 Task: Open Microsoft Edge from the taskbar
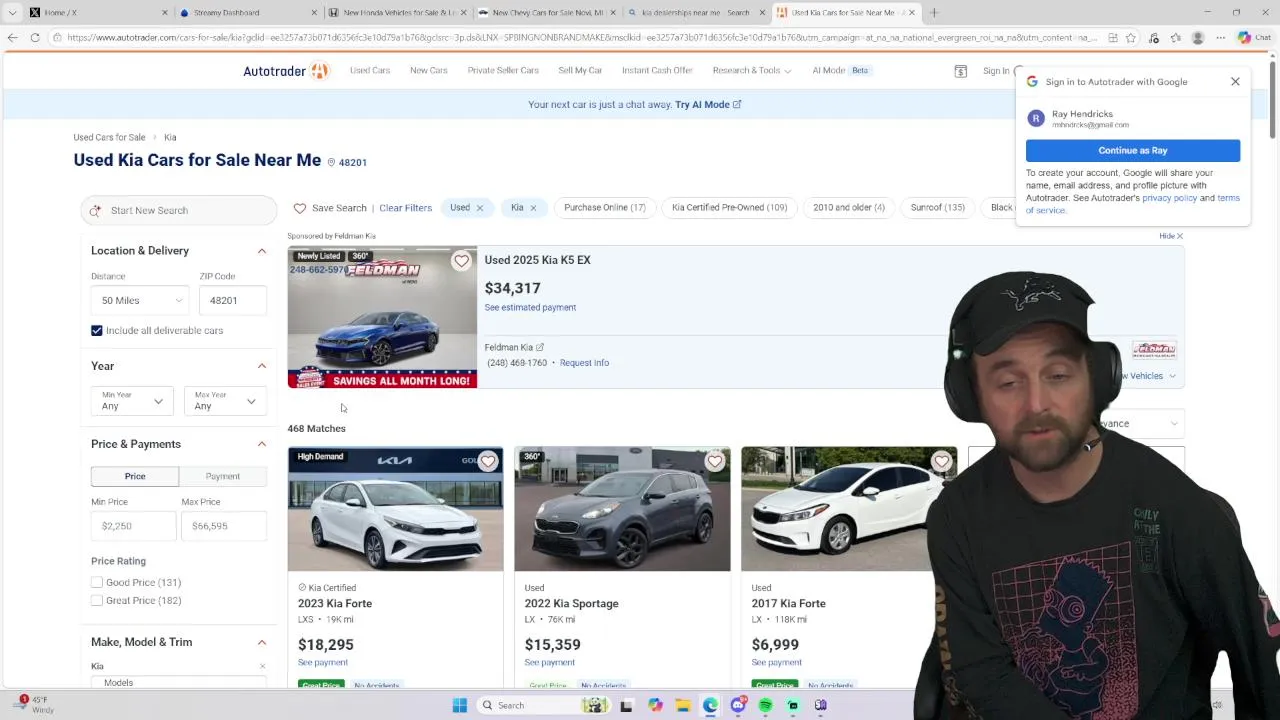point(710,705)
